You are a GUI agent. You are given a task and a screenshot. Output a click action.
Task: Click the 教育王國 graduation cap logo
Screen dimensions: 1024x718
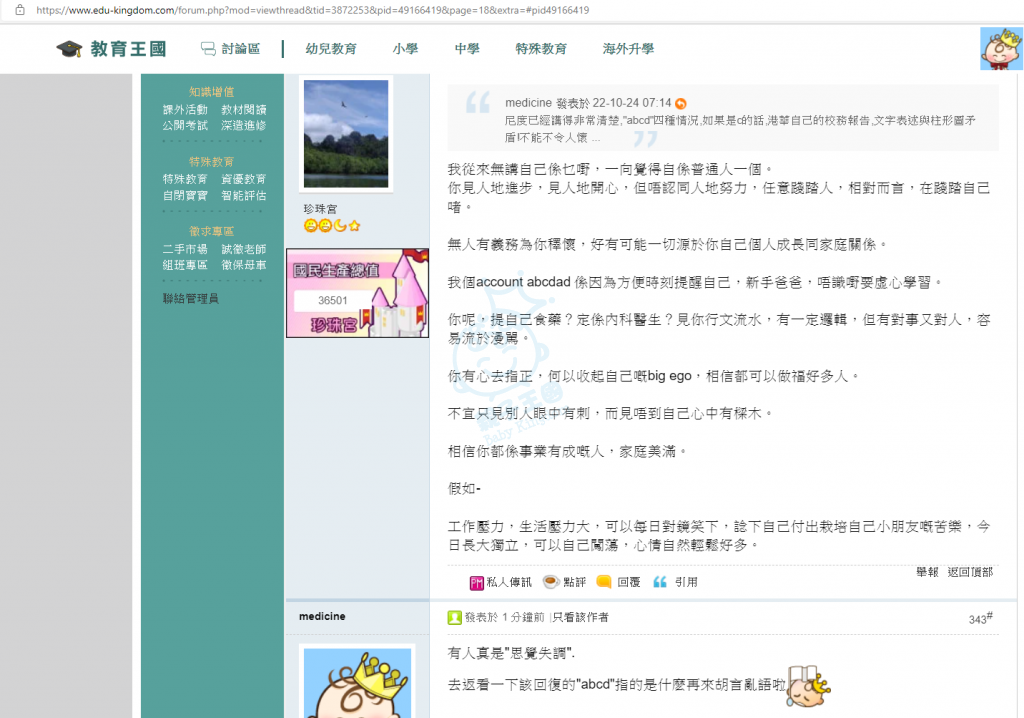coord(69,49)
